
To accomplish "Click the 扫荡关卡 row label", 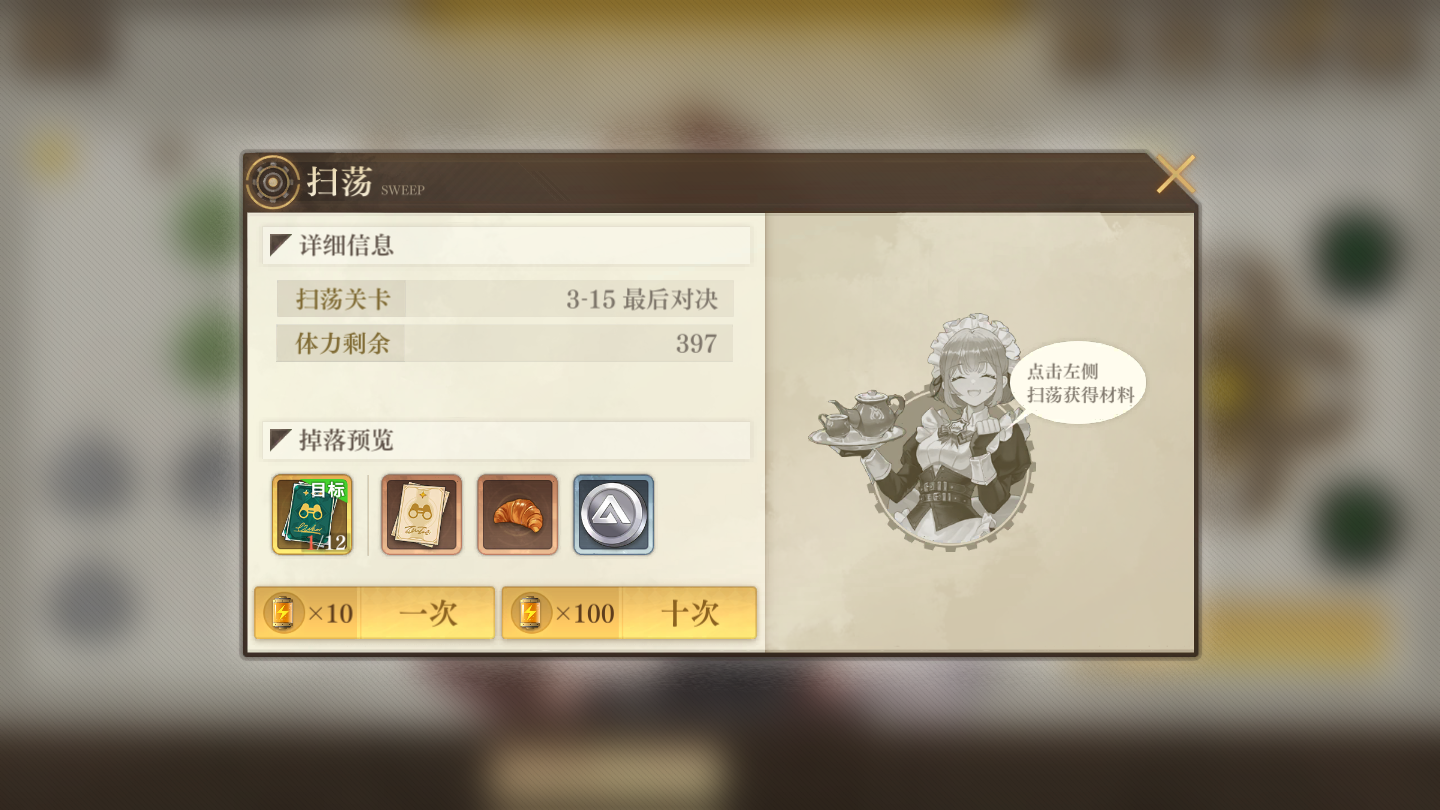I will (x=342, y=299).
